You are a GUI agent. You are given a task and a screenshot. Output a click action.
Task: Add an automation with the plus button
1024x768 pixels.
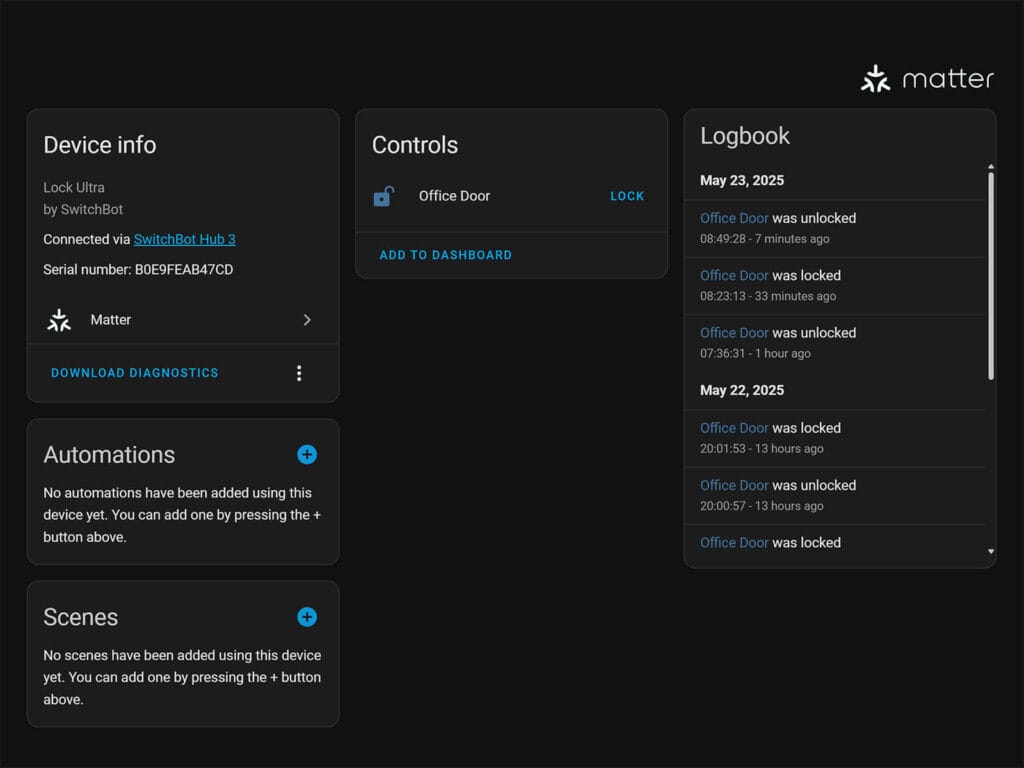pyautogui.click(x=307, y=455)
